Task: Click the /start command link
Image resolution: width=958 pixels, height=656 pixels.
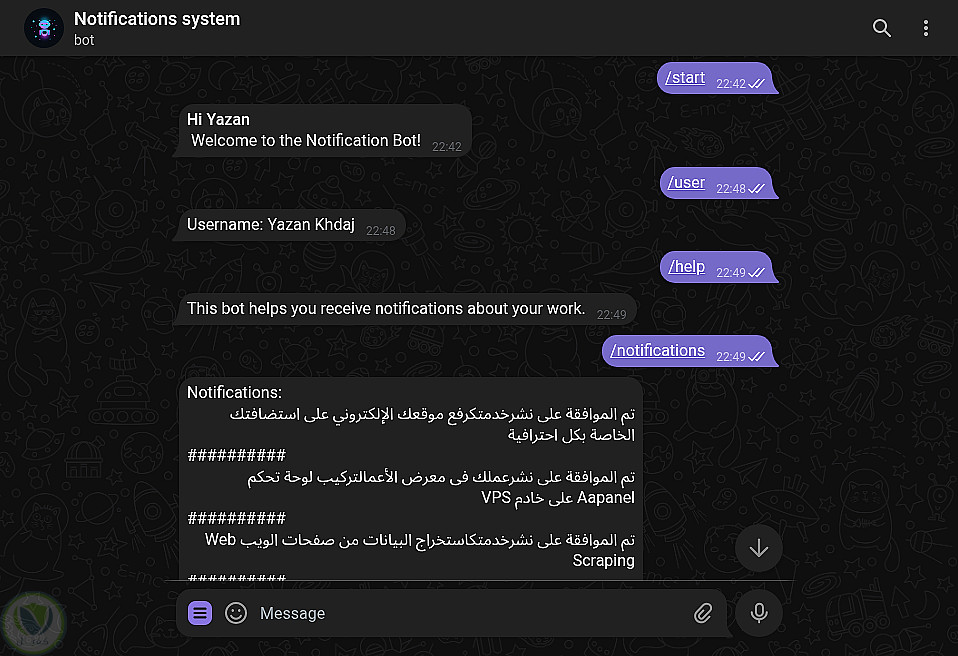Action: (x=686, y=78)
